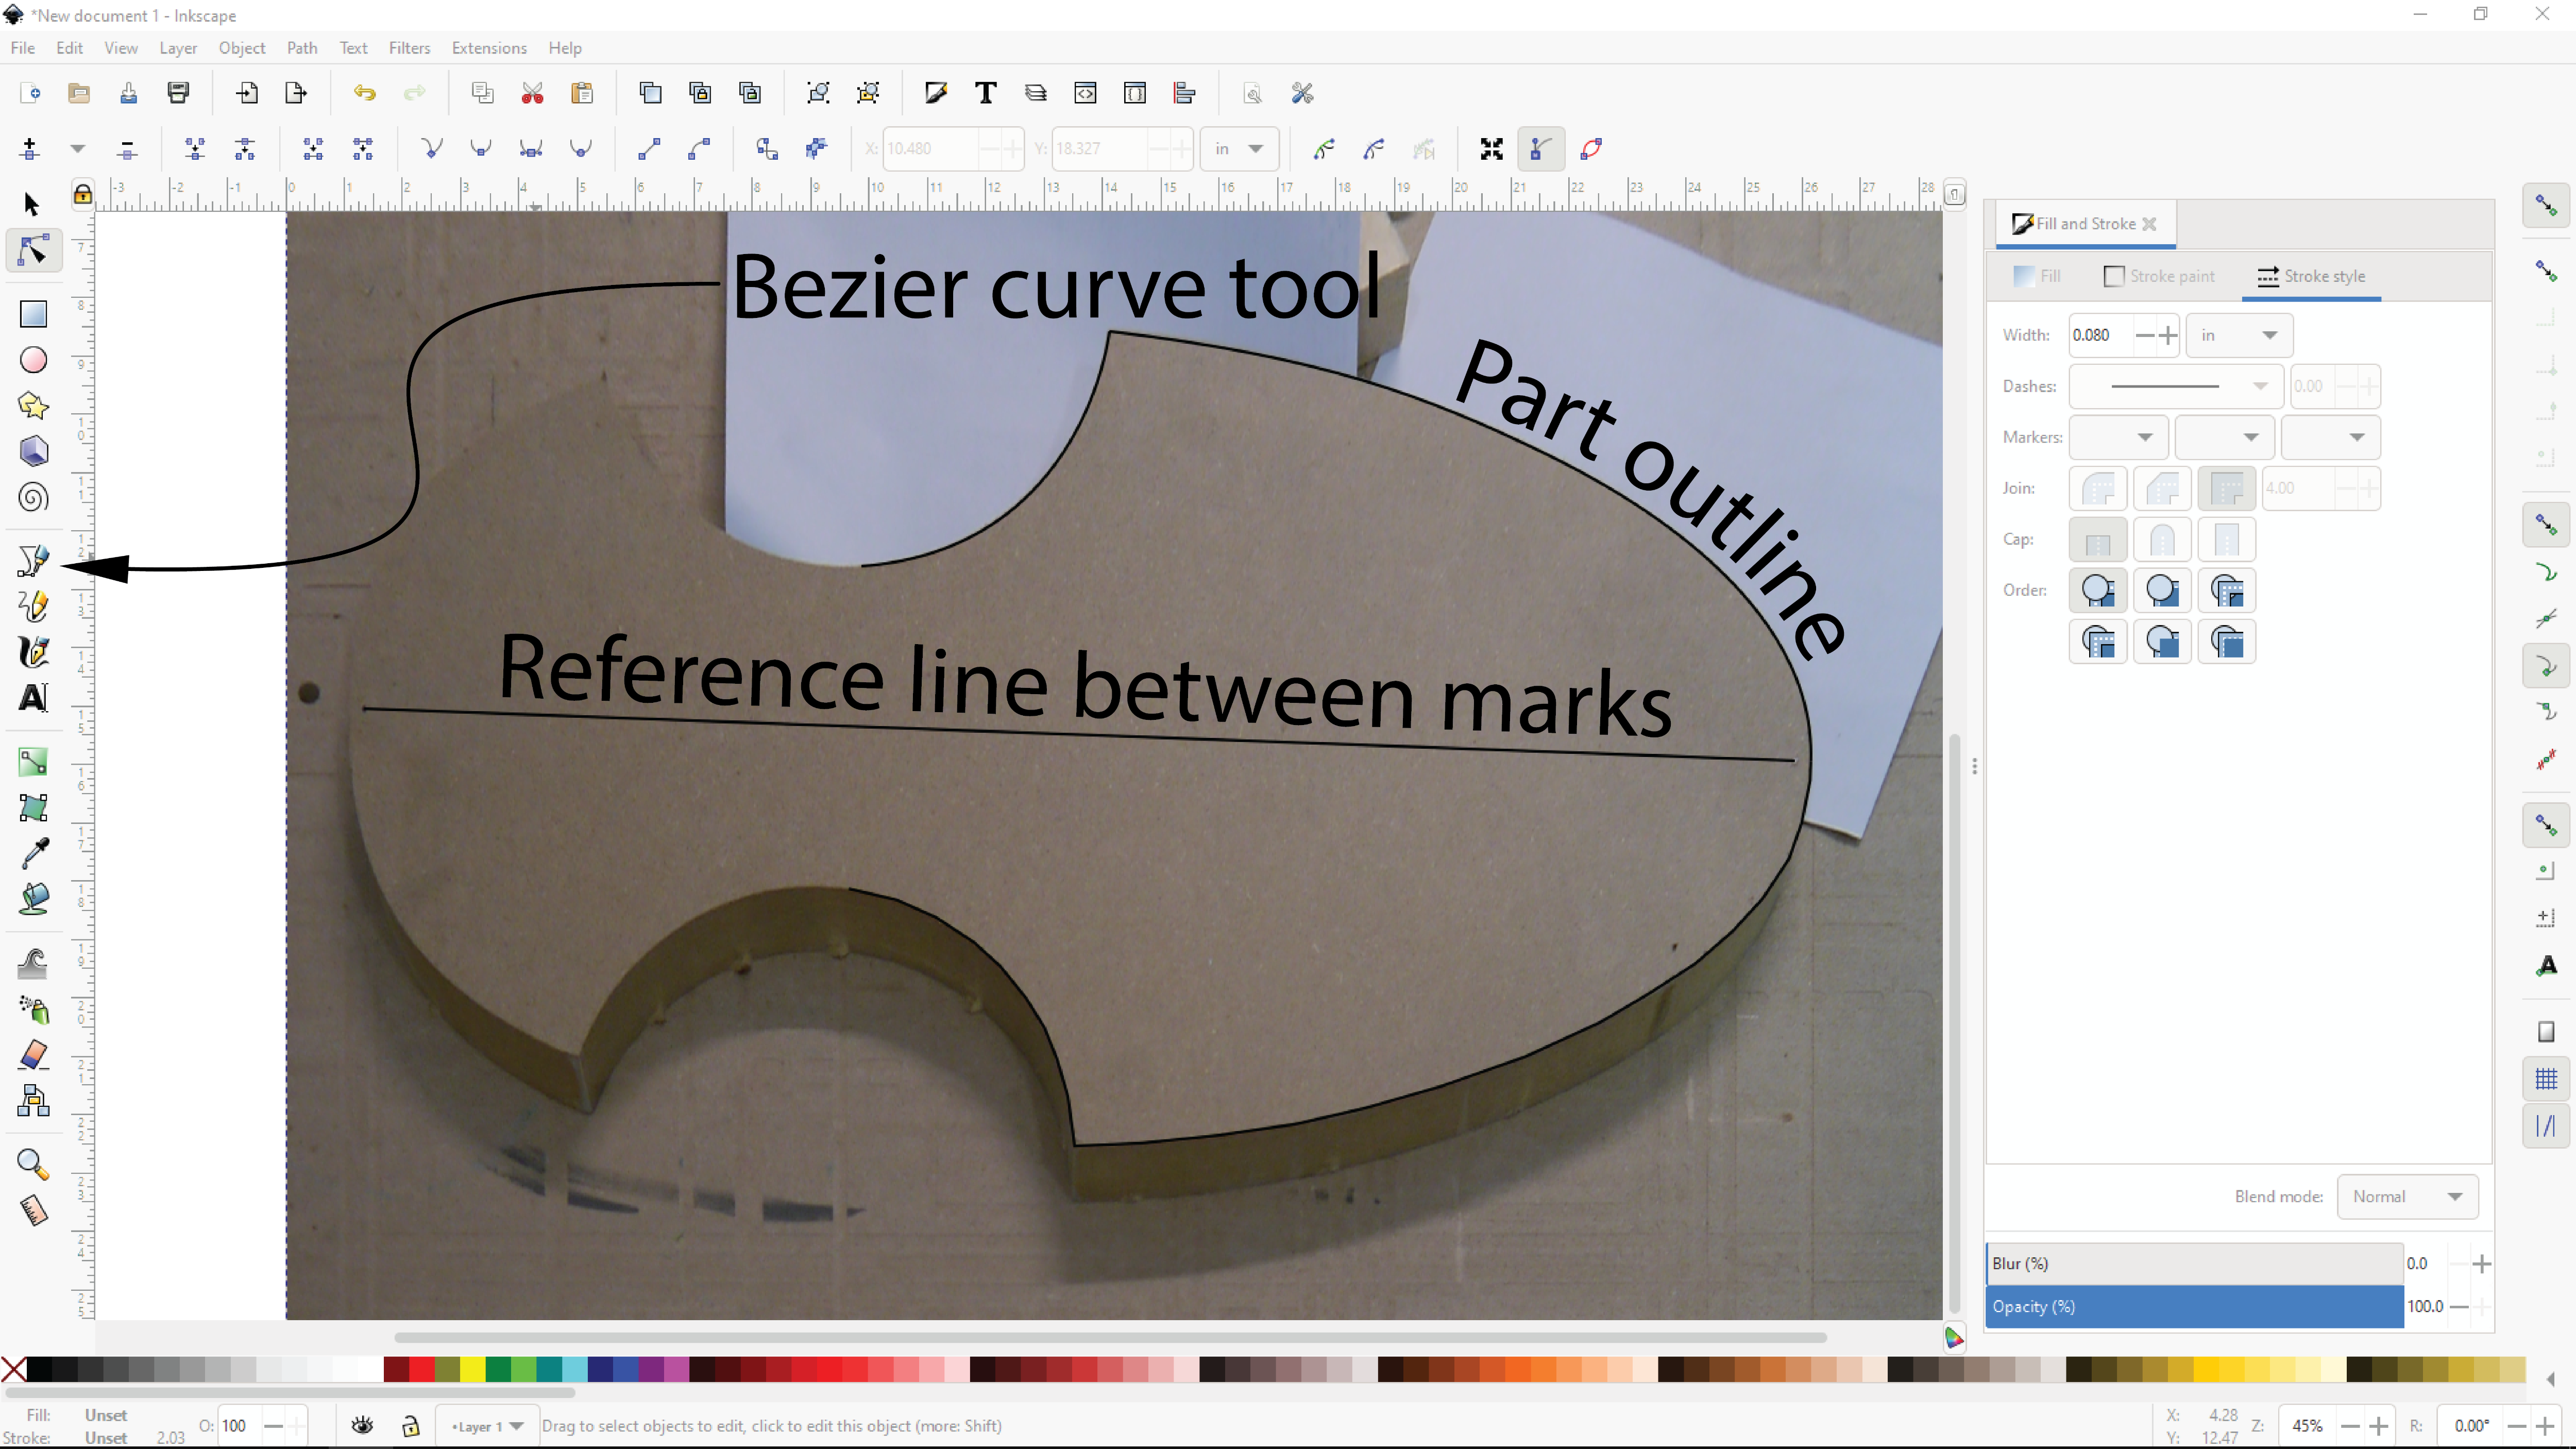Select the Color dropper tool
Viewport: 2576px width, 1449px height.
[33, 853]
